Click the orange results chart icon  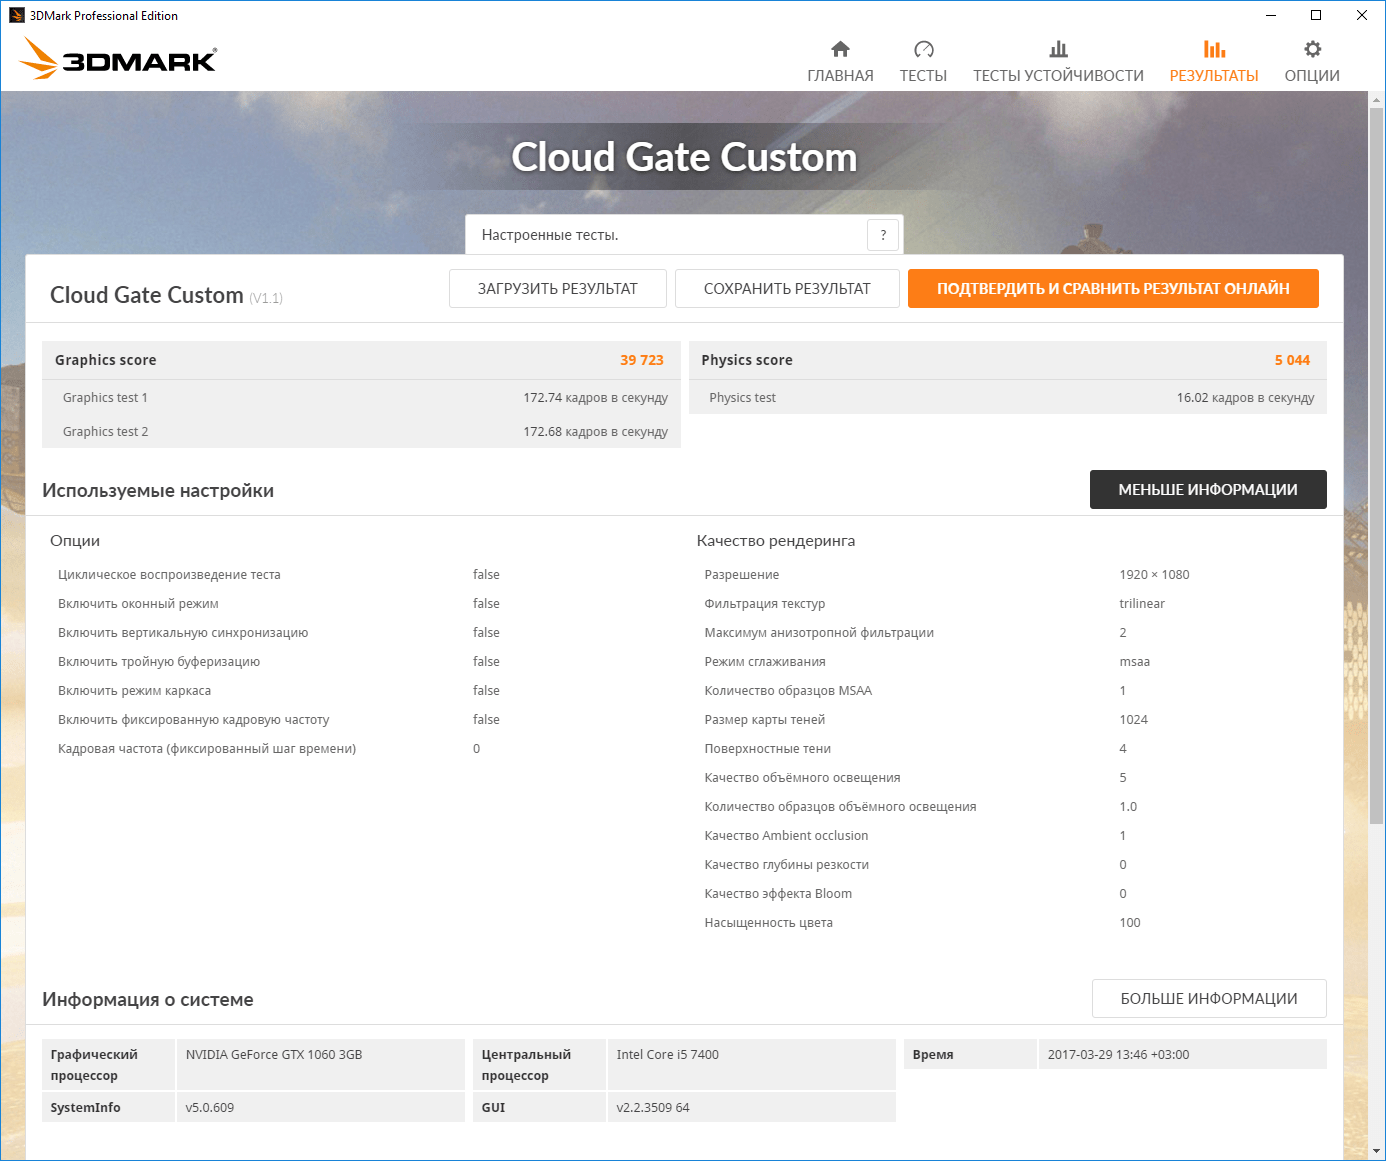click(1214, 49)
